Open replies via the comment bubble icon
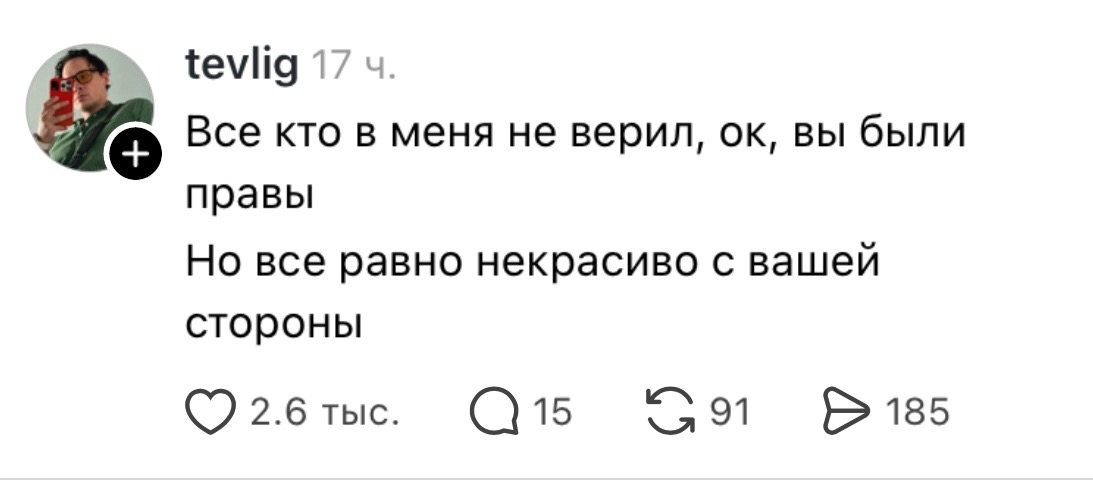 click(495, 412)
